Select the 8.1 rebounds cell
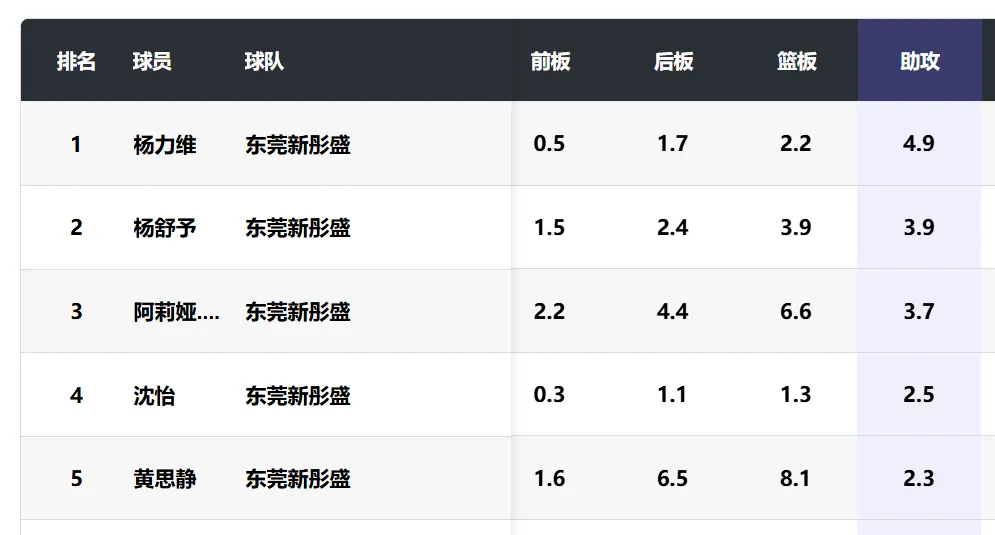 click(x=796, y=478)
